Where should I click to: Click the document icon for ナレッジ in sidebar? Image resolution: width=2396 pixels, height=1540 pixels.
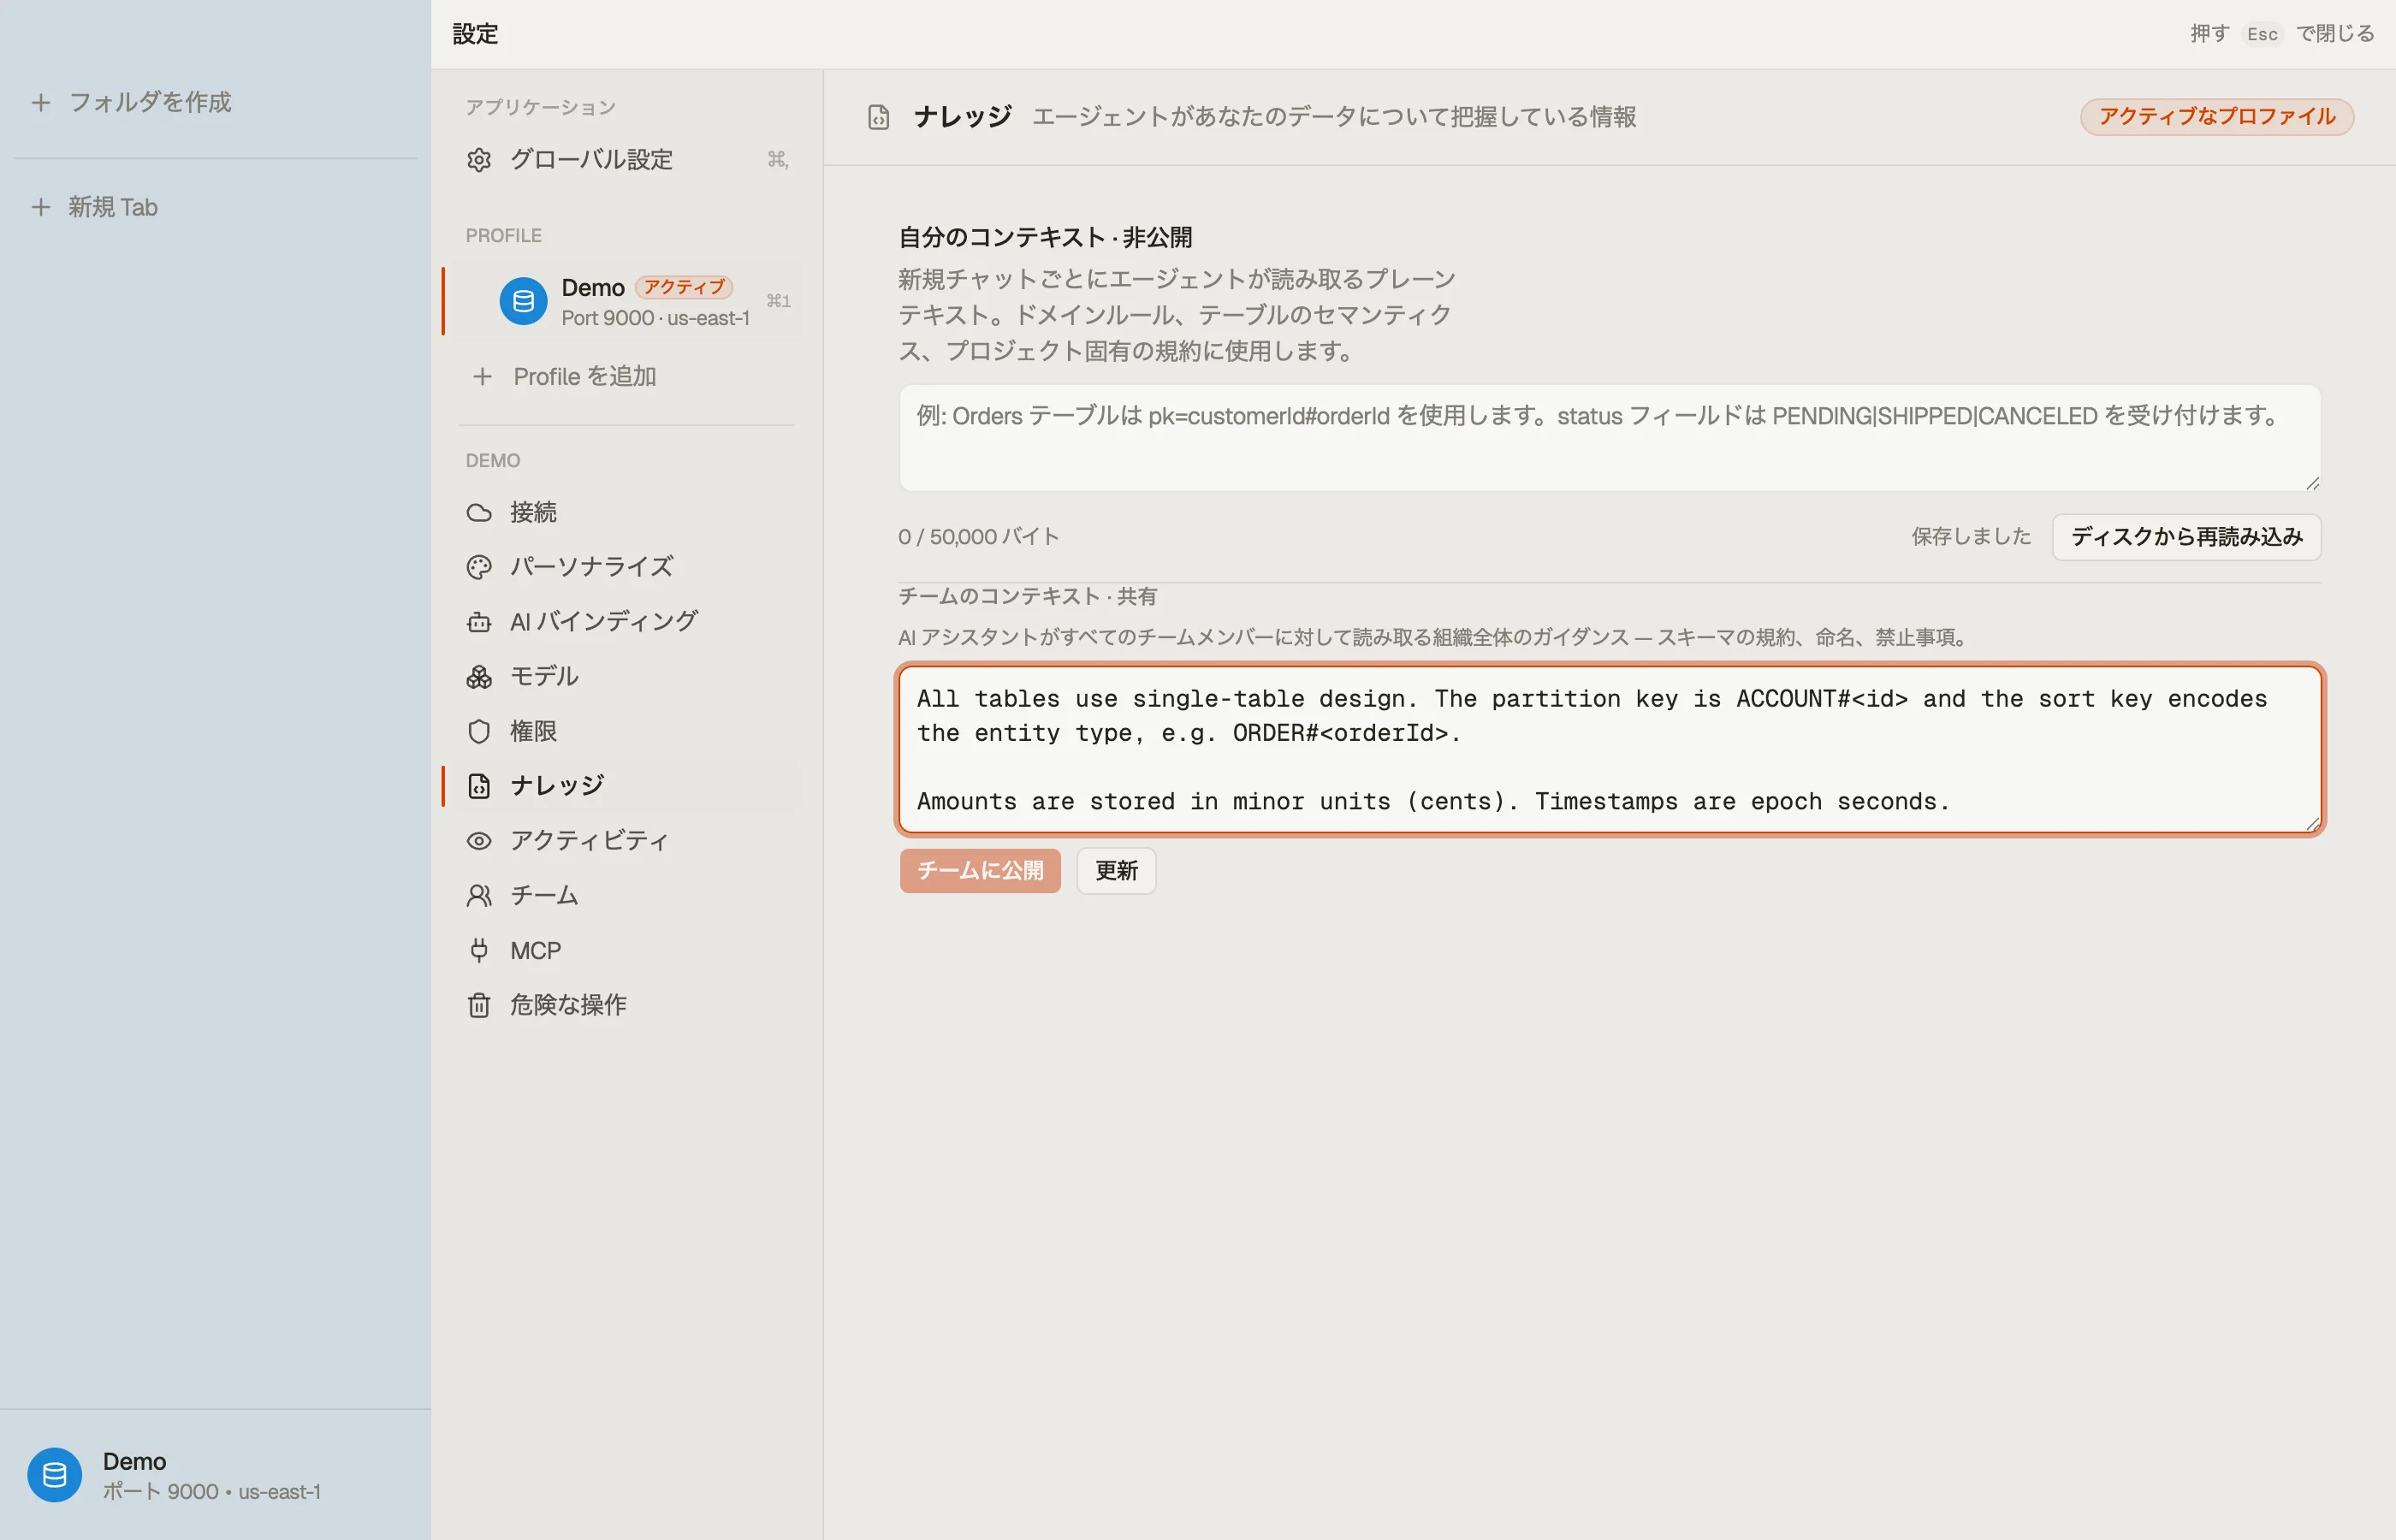[x=479, y=786]
